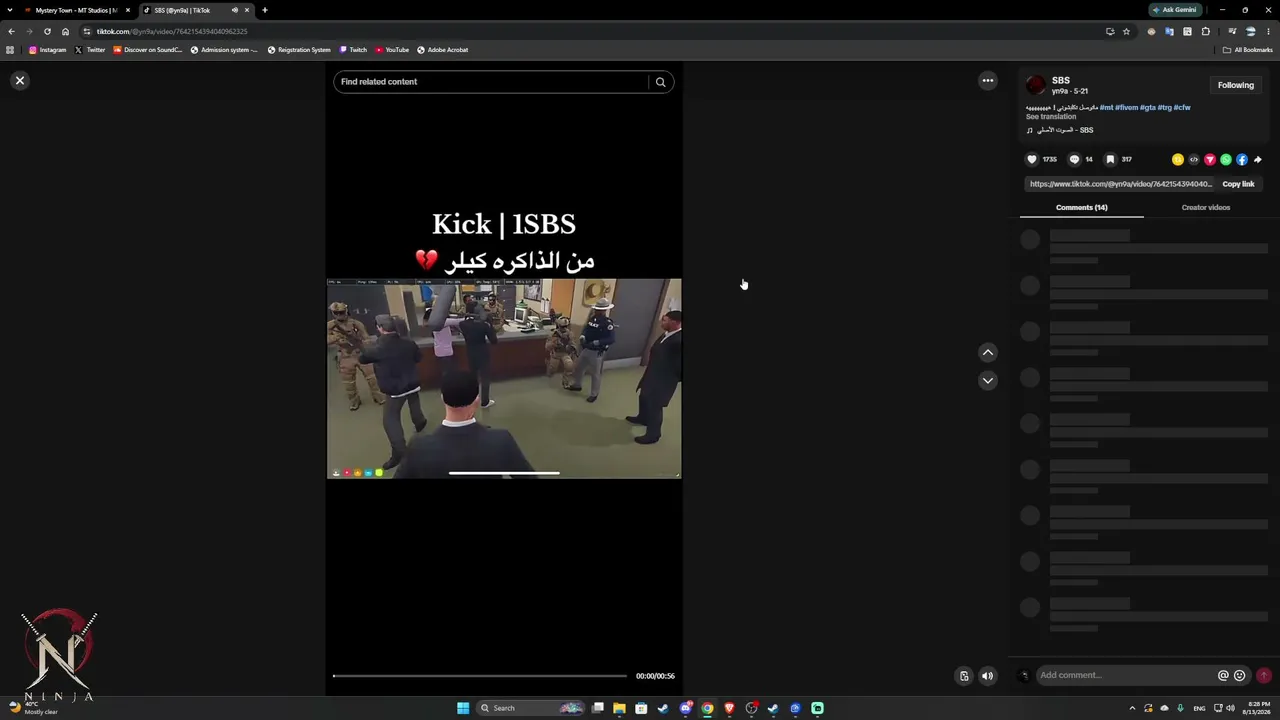Image resolution: width=1280 pixels, height=720 pixels.
Task: Share the video to Facebook
Action: click(x=1242, y=159)
